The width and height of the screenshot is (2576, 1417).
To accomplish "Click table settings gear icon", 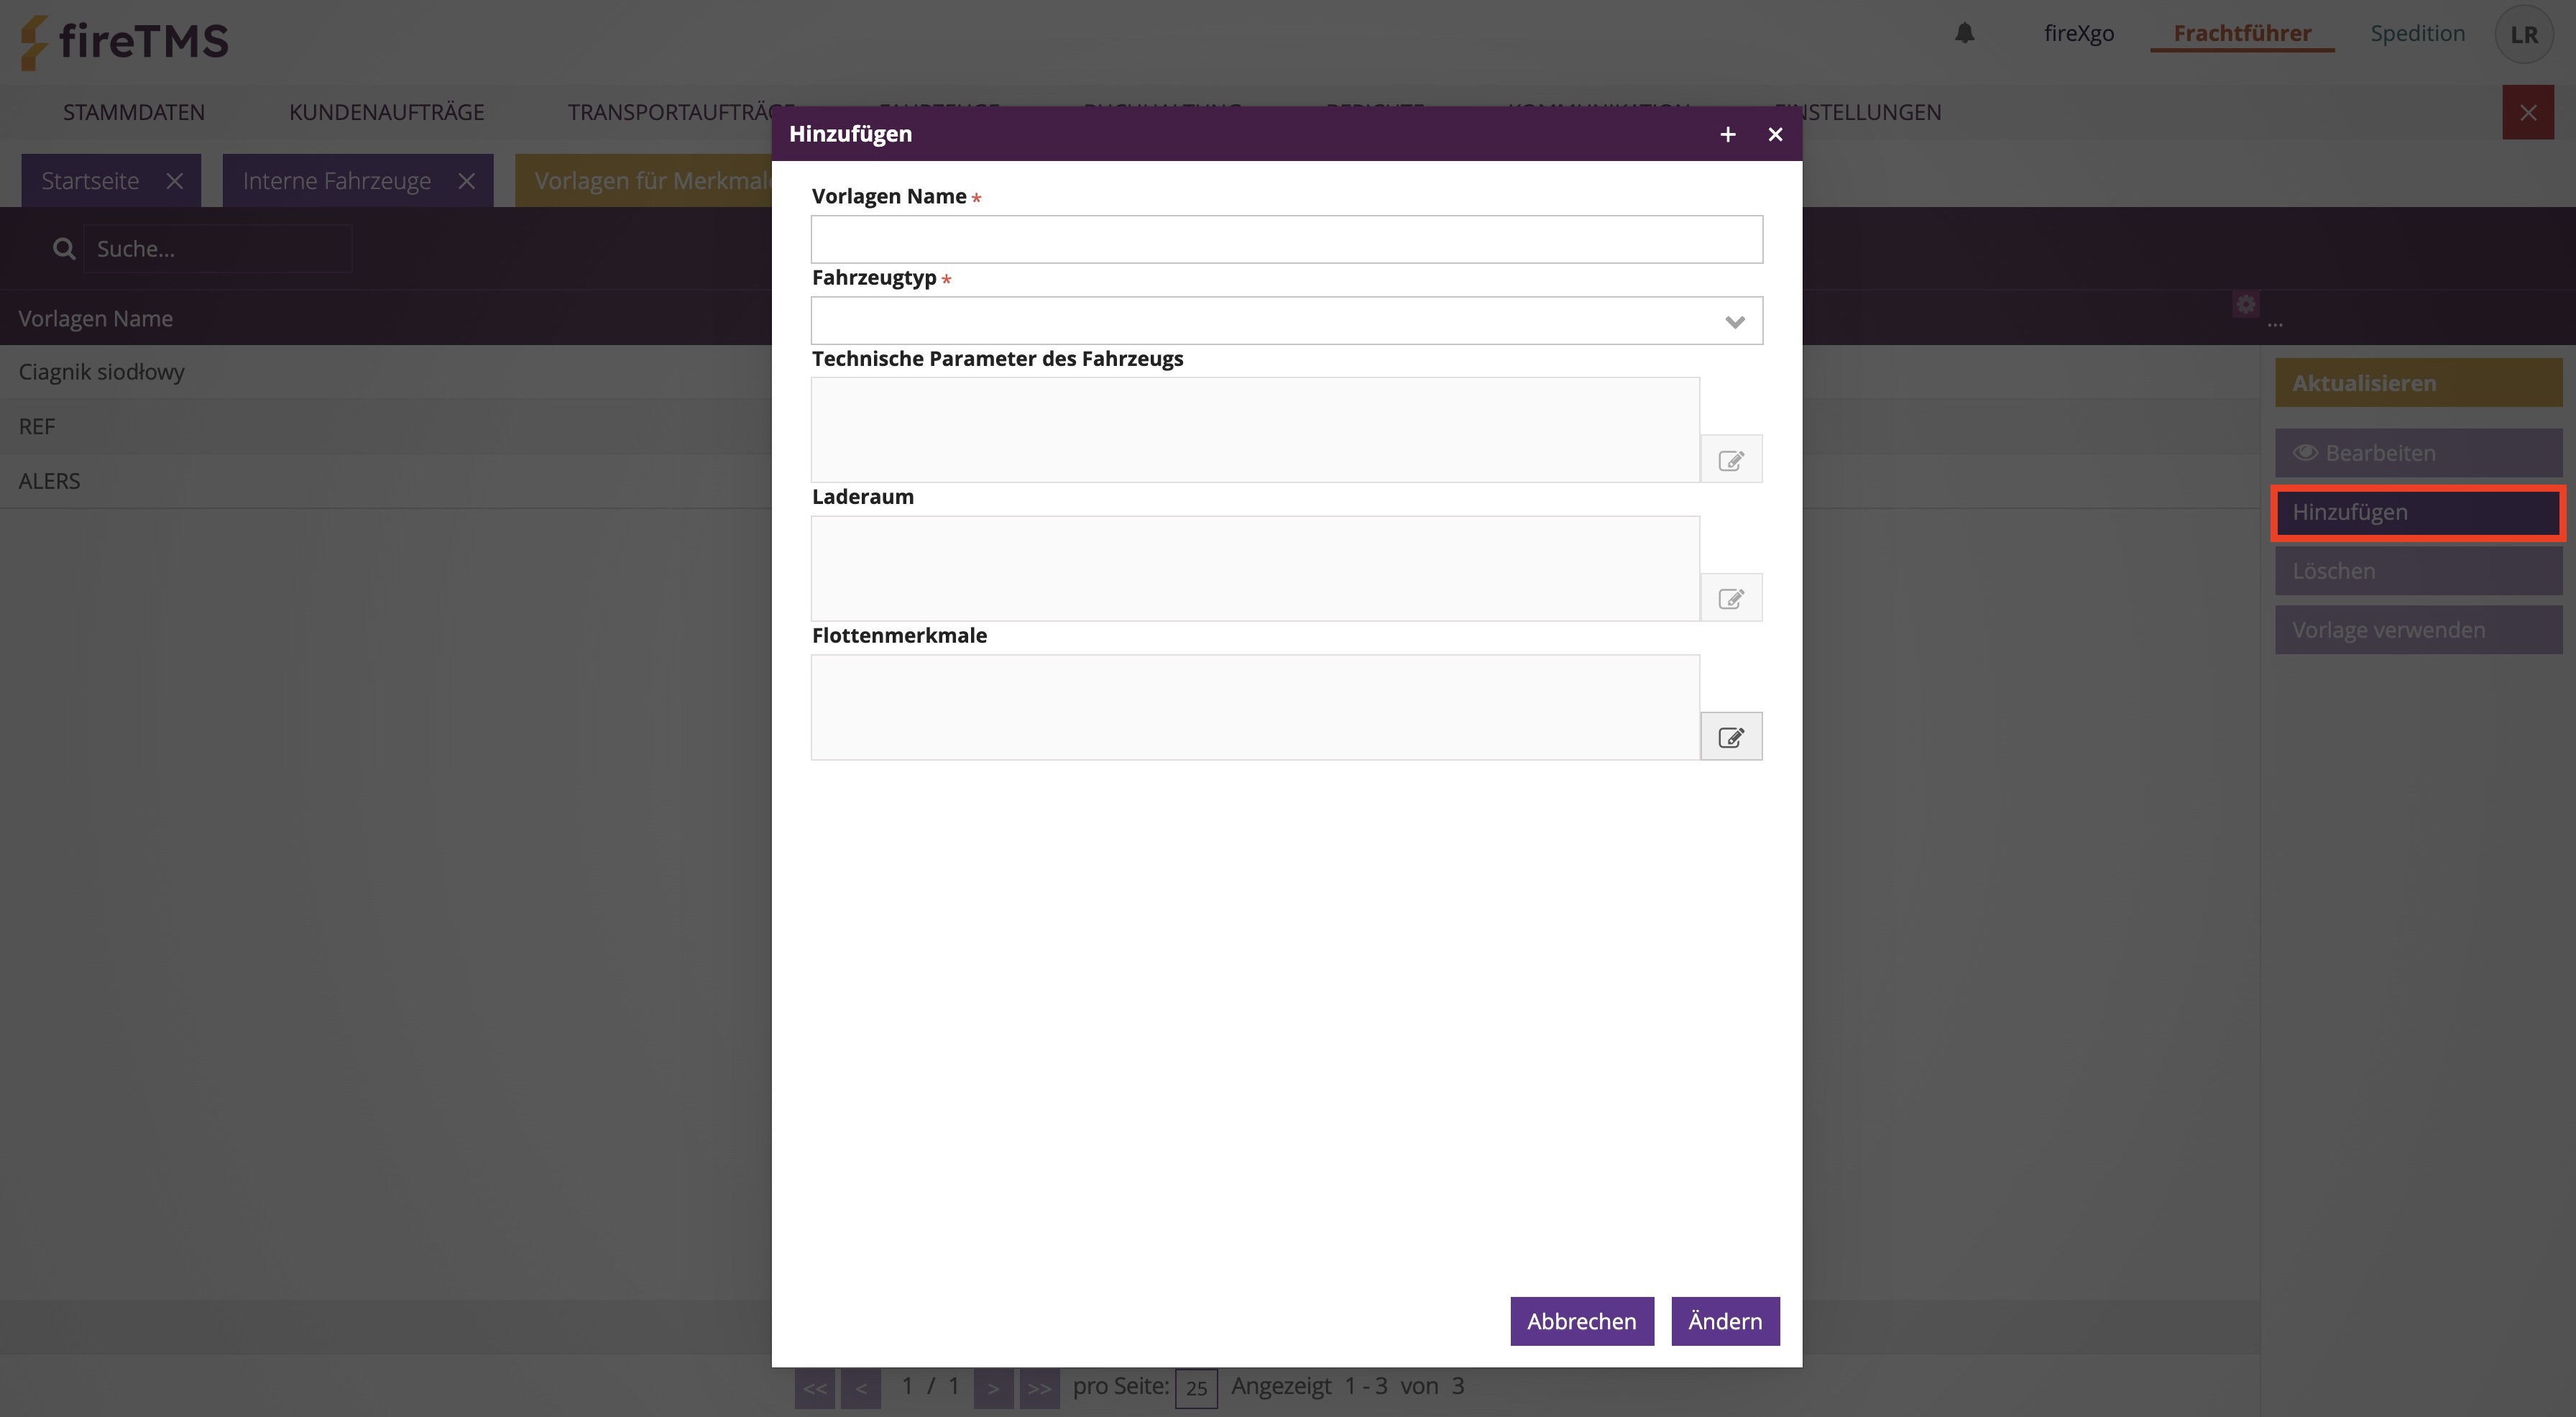I will tap(2246, 304).
